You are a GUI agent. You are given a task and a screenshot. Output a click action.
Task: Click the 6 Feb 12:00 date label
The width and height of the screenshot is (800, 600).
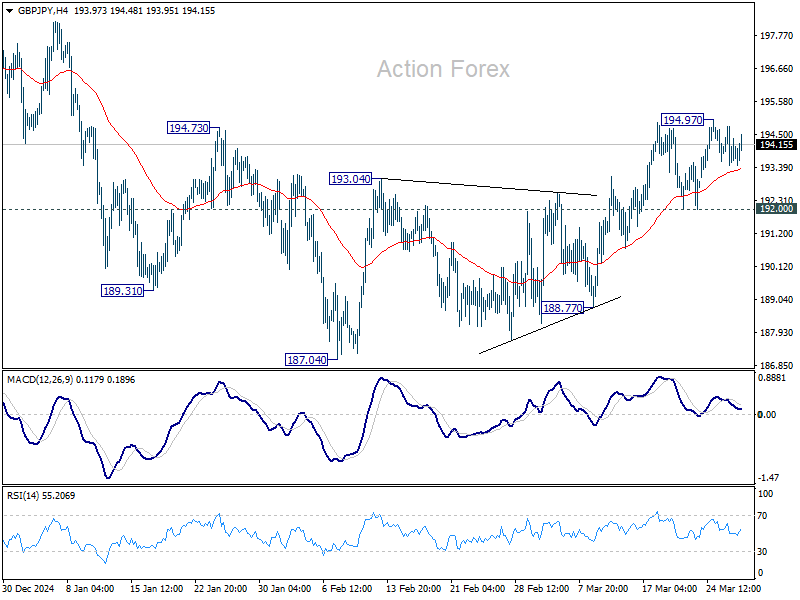click(x=347, y=588)
